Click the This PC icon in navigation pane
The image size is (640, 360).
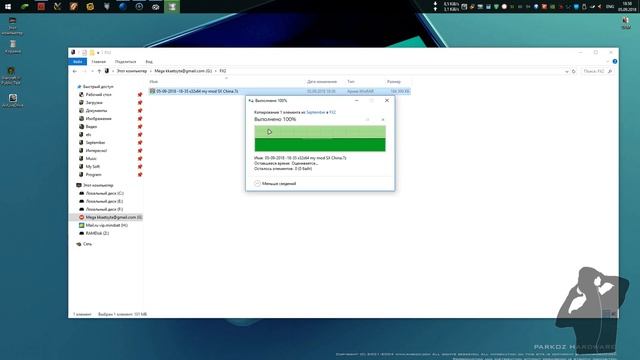(79, 185)
